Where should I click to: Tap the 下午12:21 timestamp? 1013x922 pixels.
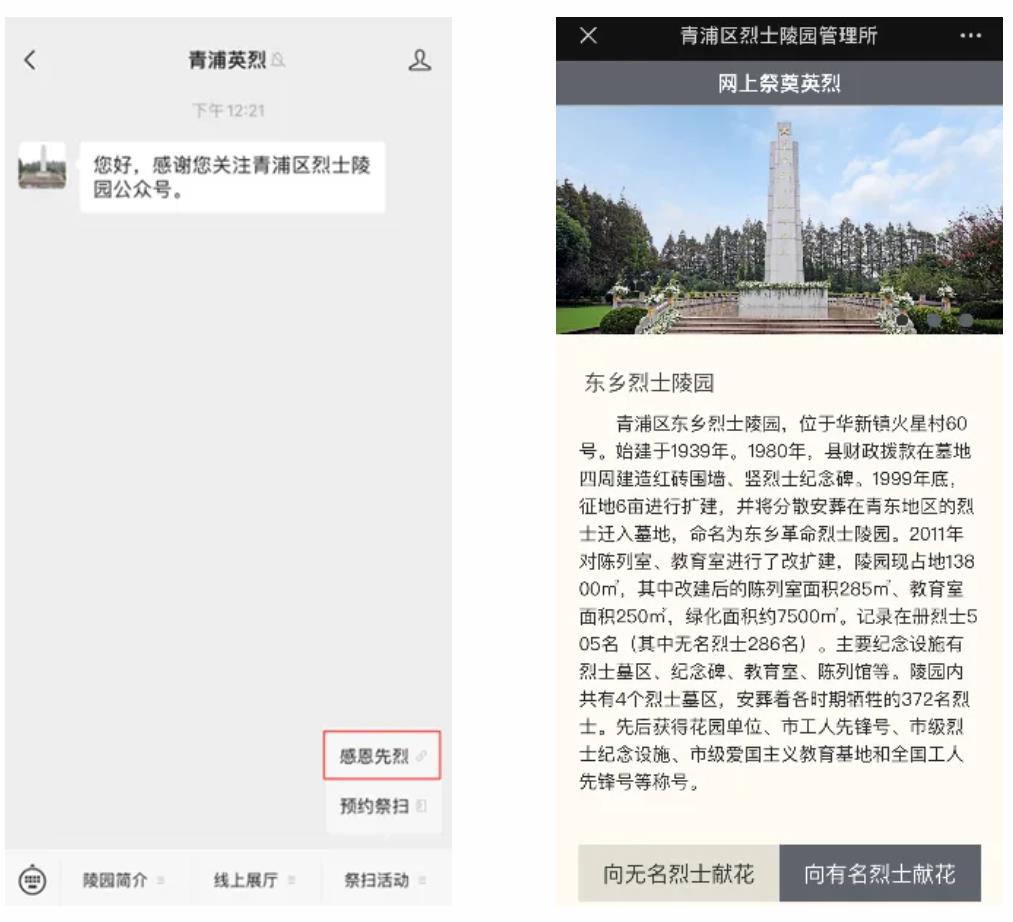click(x=229, y=110)
